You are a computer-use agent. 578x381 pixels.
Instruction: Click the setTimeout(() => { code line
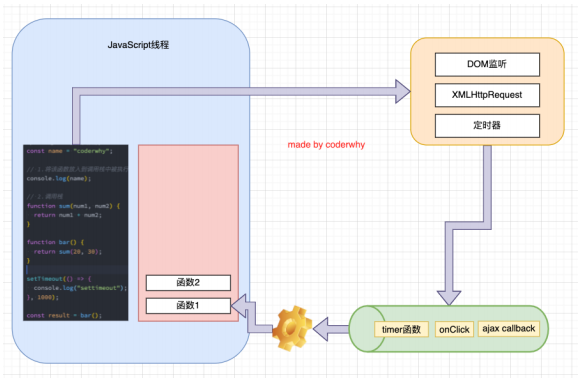(x=59, y=279)
